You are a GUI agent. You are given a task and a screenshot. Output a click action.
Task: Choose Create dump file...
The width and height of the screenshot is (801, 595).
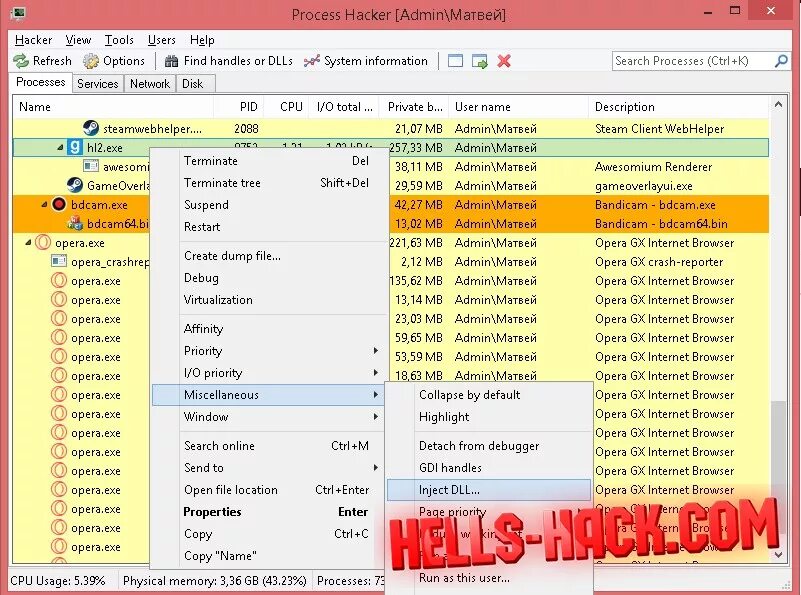coord(270,256)
